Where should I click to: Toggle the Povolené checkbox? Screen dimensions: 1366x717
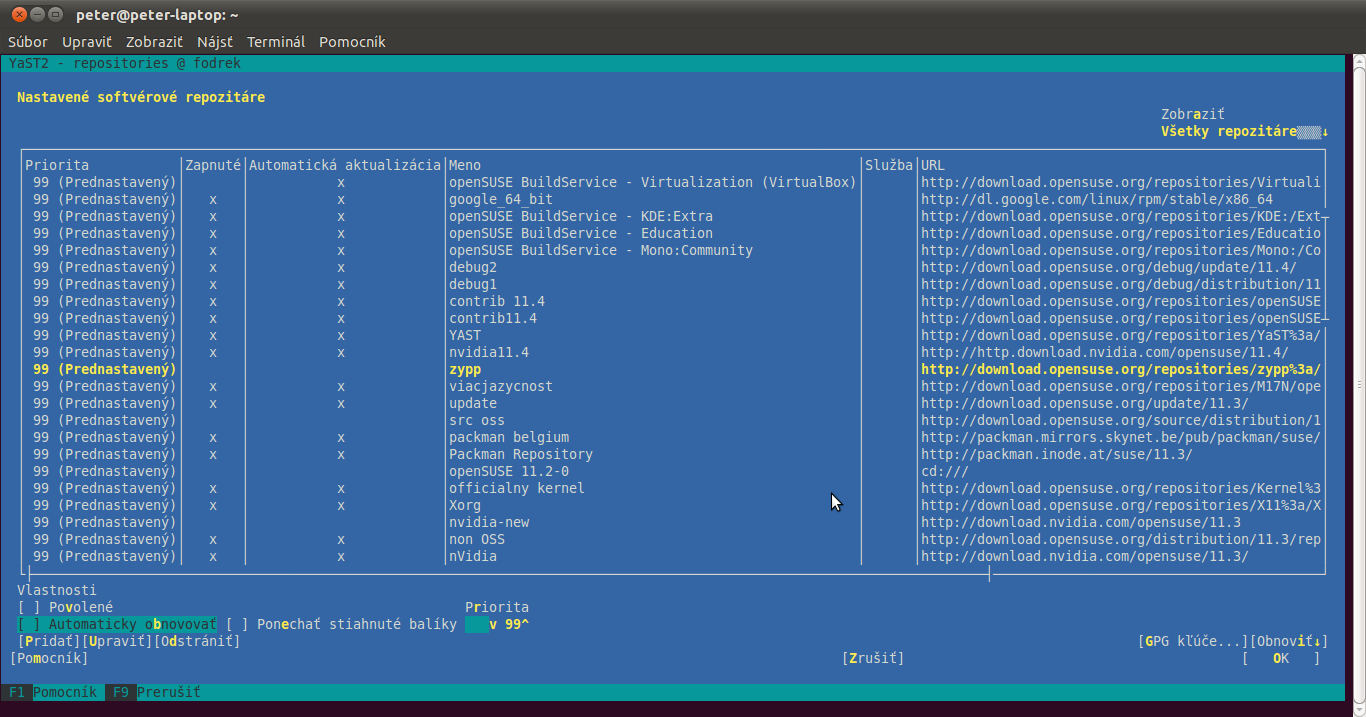(x=65, y=607)
